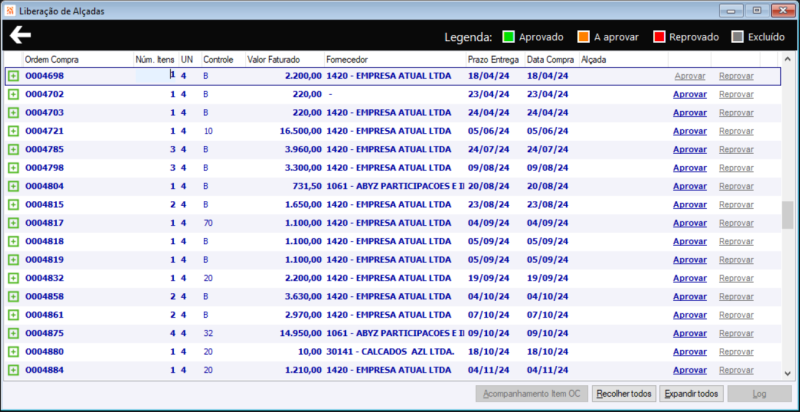
Task: Sort by Ordem Compra column header
Action: [x=78, y=60]
